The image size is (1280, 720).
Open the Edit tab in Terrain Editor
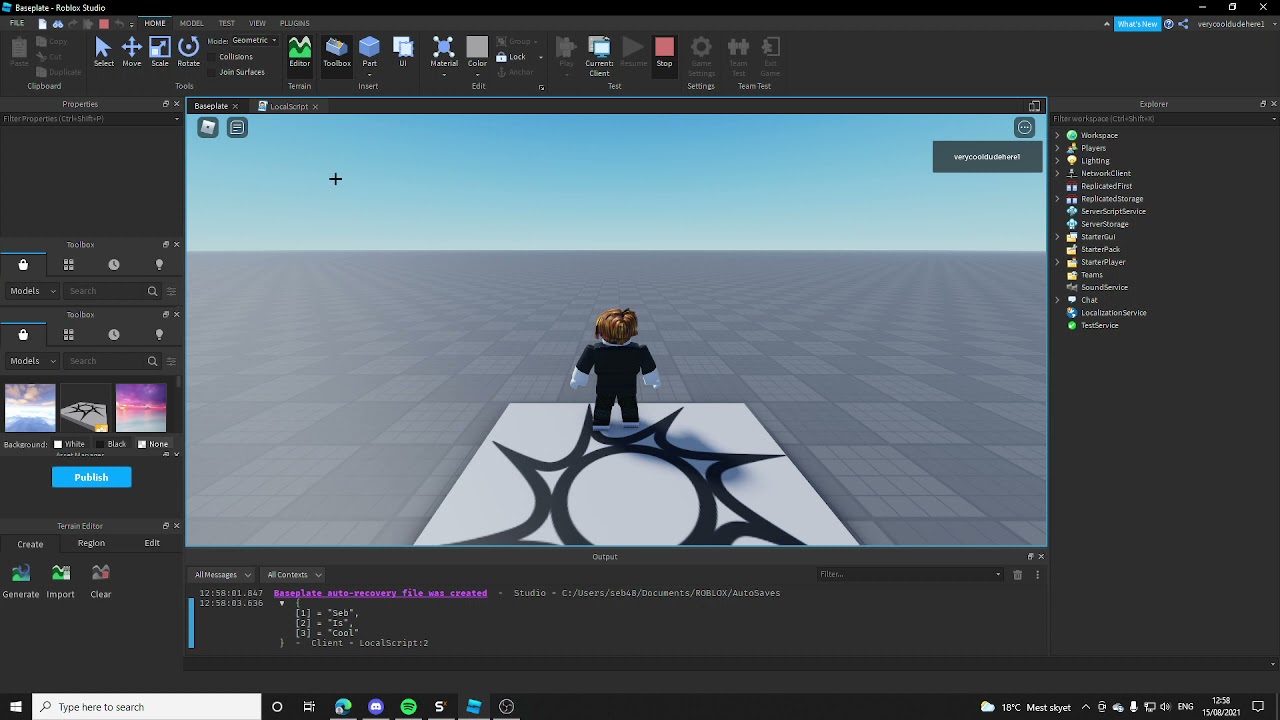(x=152, y=543)
